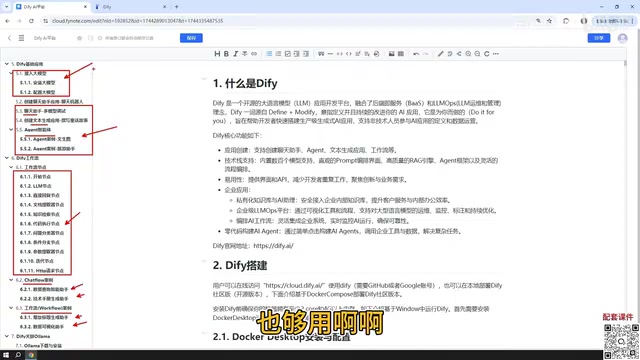Click the '2. Dify搭建' heading

[x=240, y=266]
